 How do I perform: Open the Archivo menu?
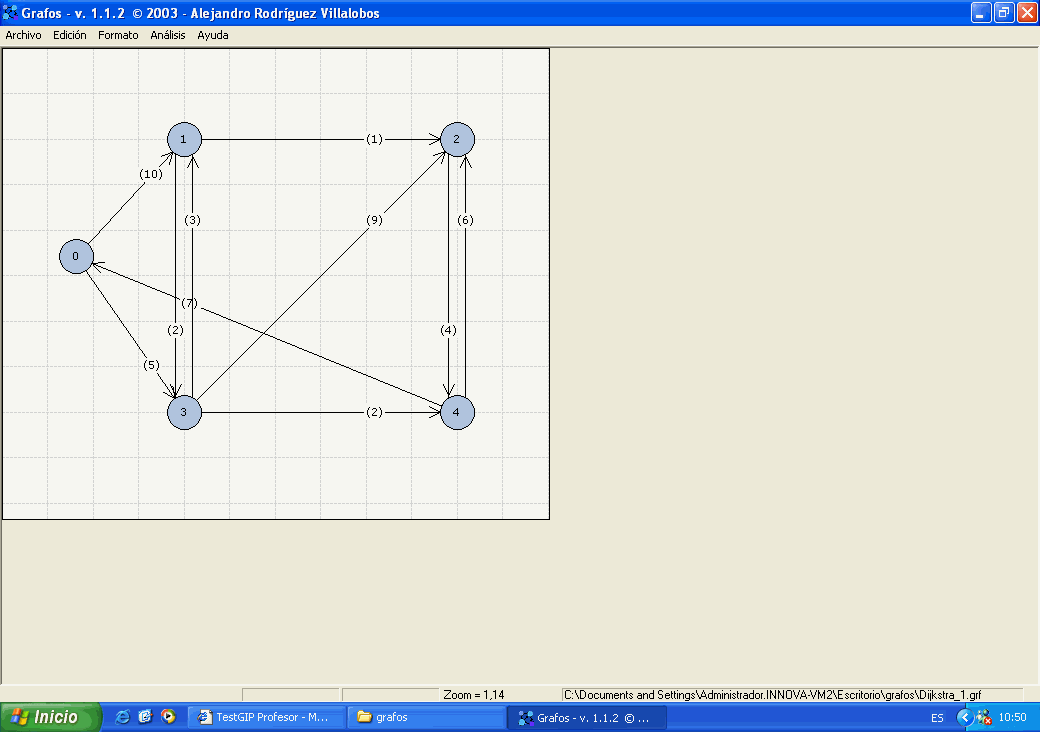(x=24, y=35)
